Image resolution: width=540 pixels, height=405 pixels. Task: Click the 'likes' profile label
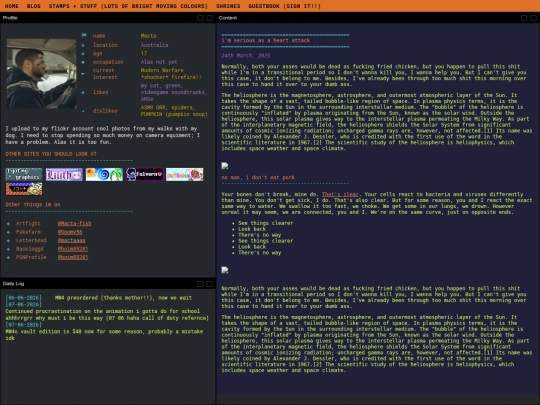point(101,92)
